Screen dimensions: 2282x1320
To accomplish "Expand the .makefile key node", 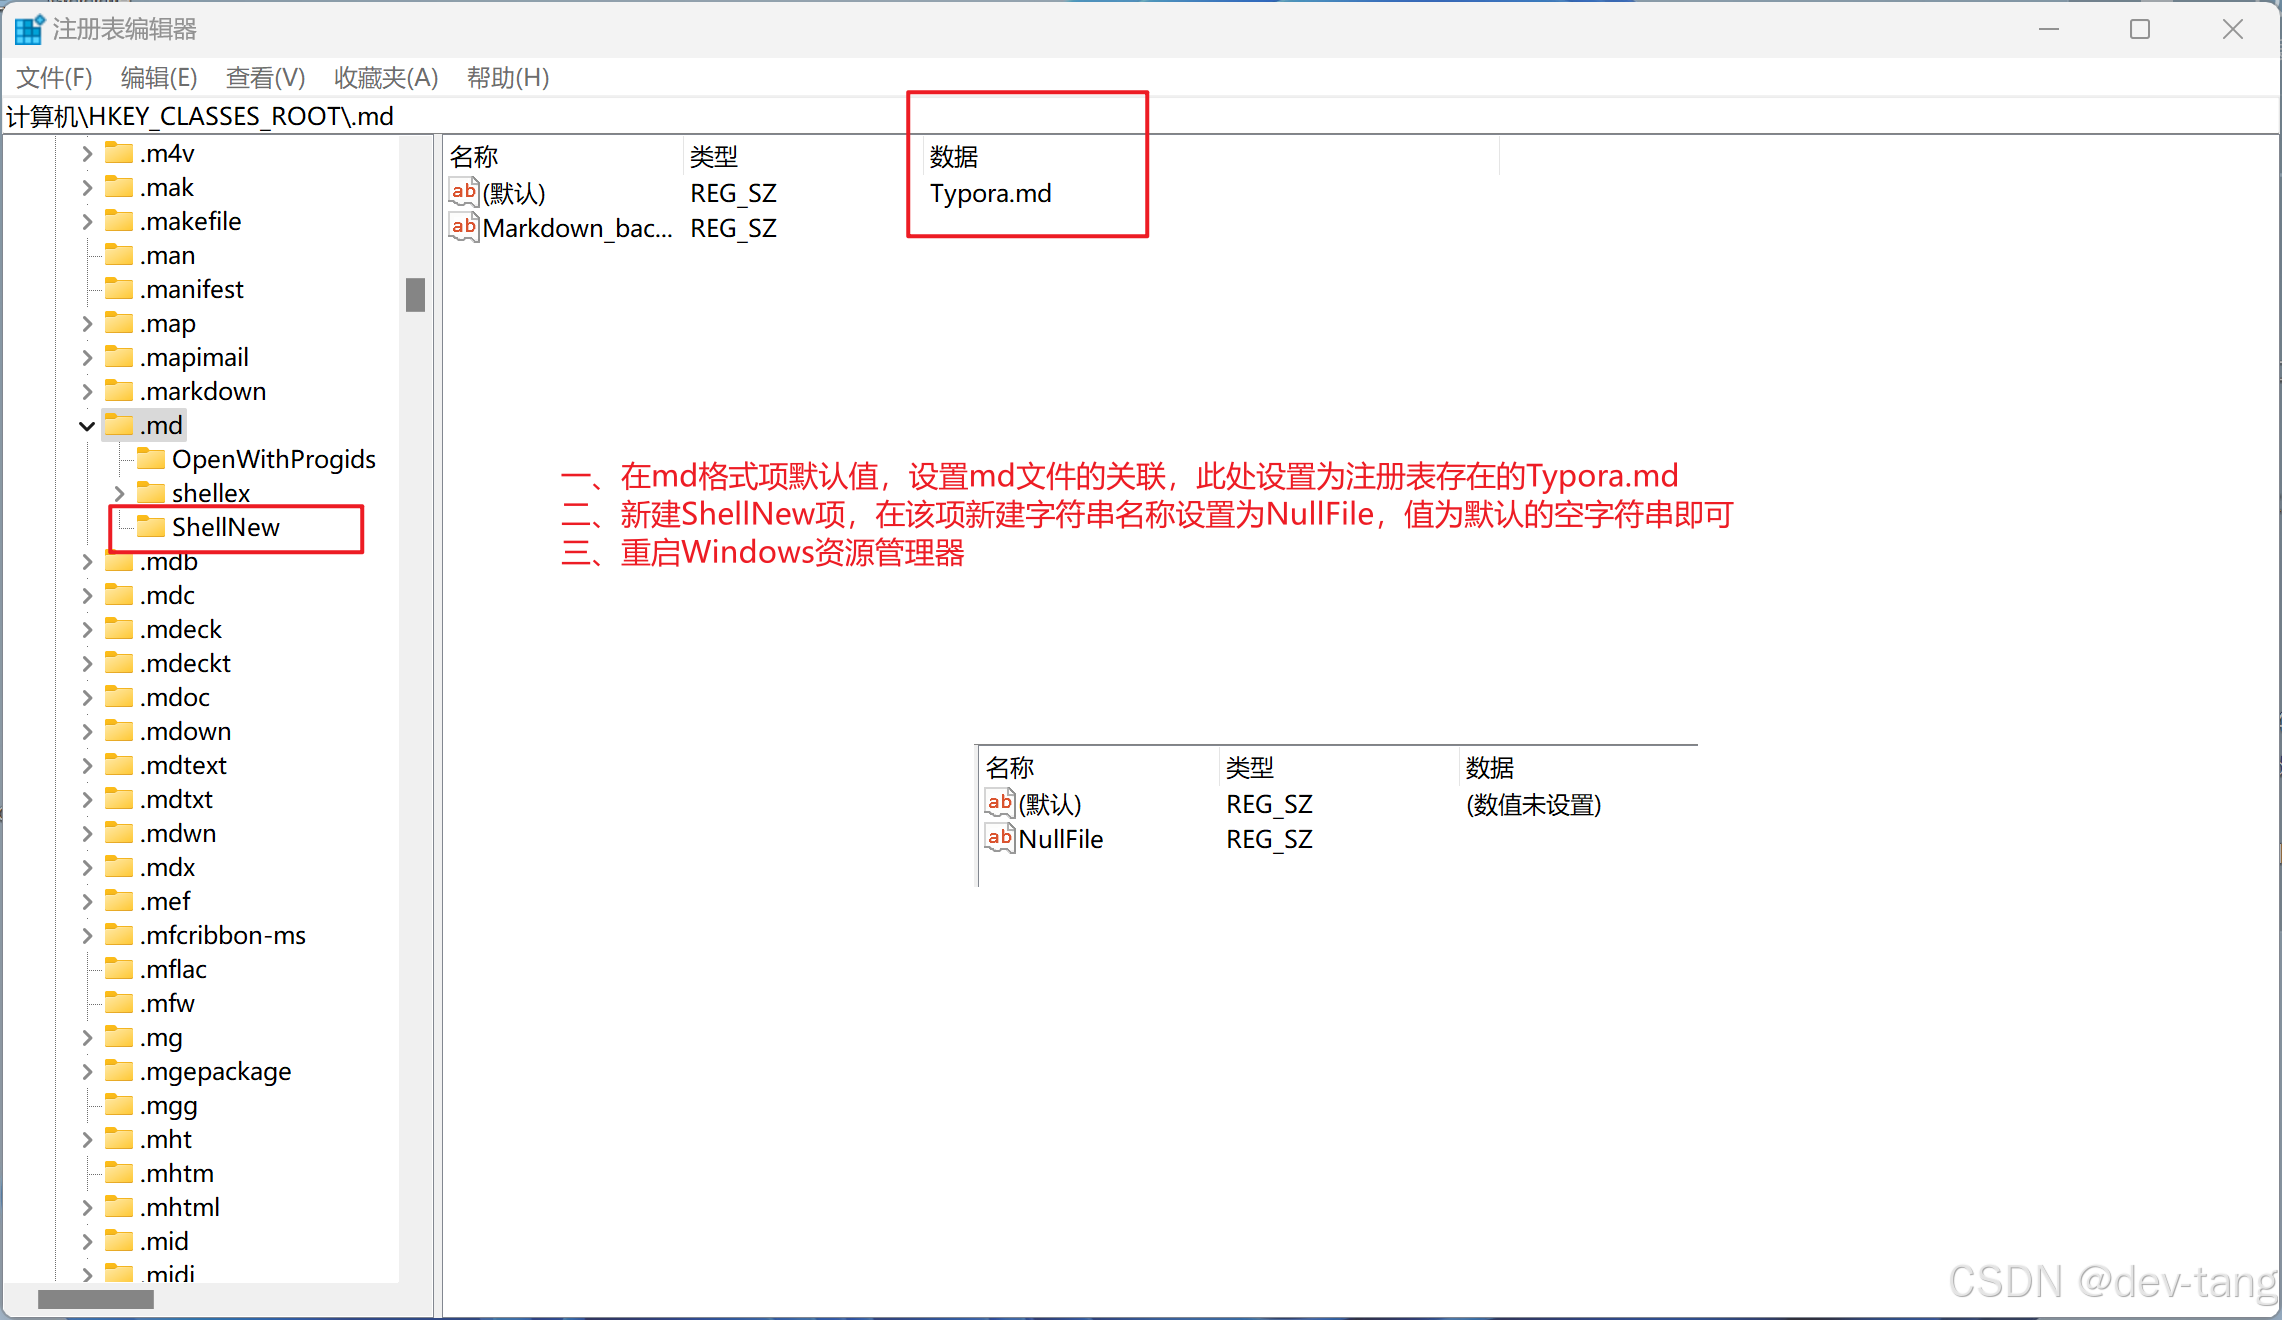I will 87,221.
